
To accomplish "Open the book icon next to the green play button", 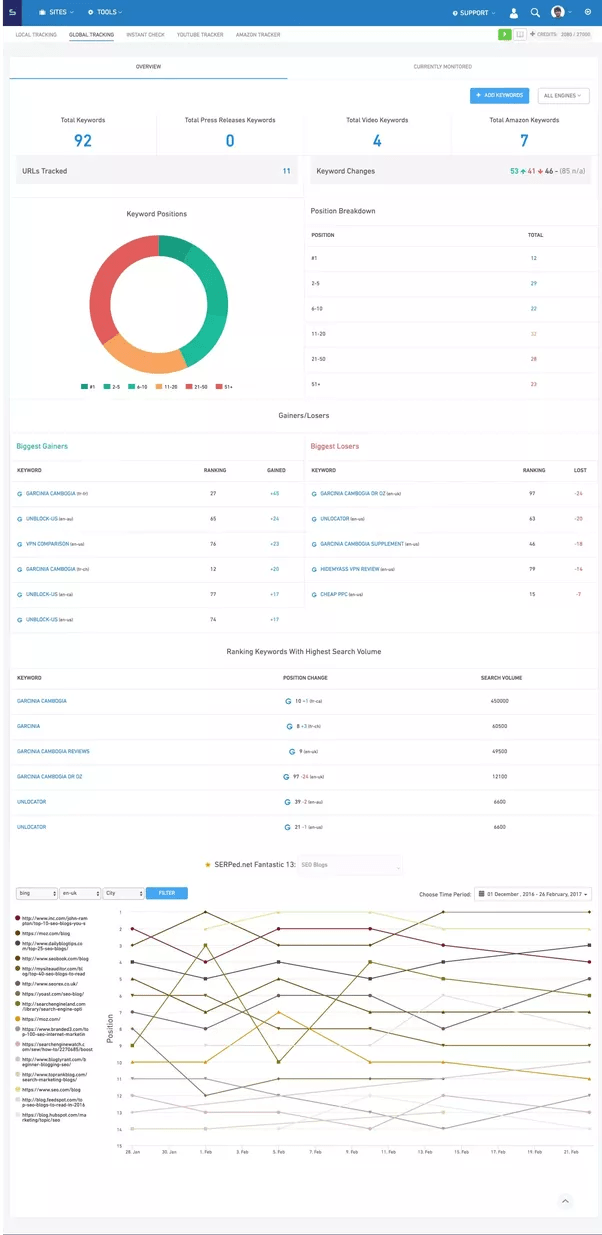I will [520, 34].
